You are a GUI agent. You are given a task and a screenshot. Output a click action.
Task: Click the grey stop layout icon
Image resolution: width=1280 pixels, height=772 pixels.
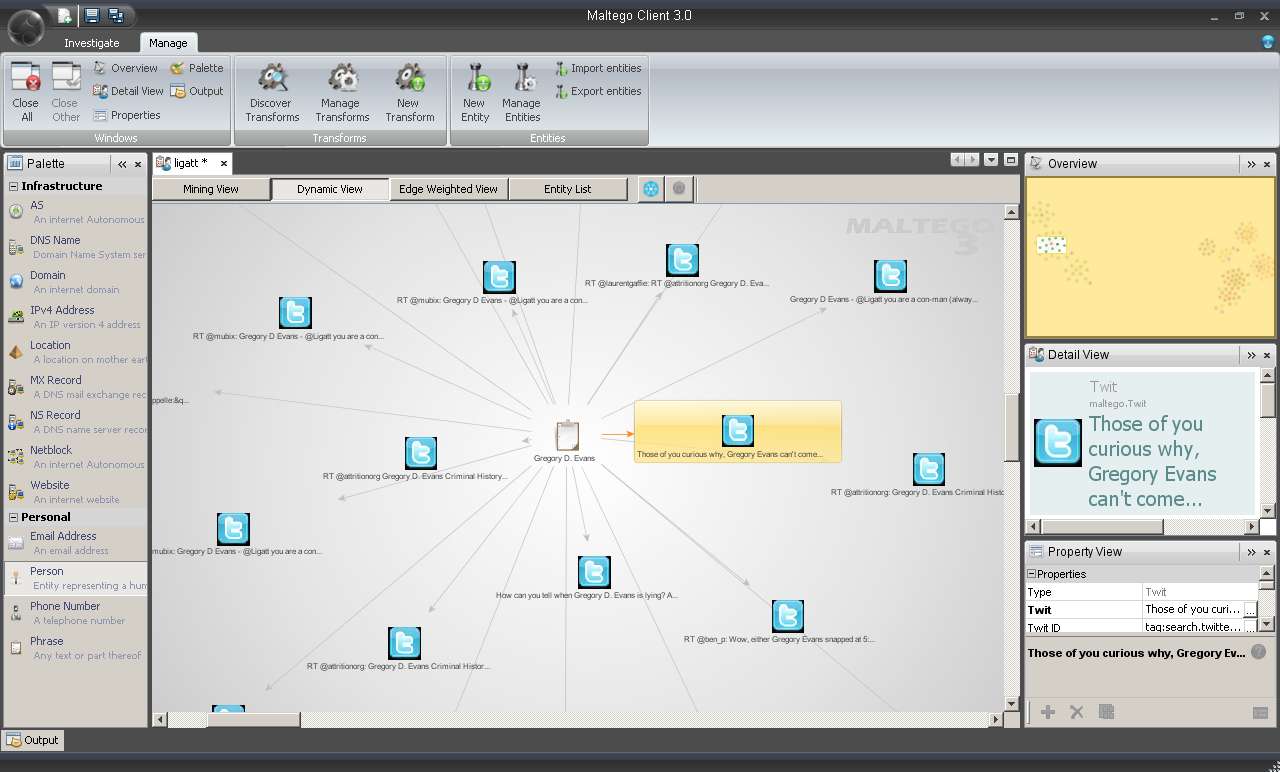tap(679, 188)
